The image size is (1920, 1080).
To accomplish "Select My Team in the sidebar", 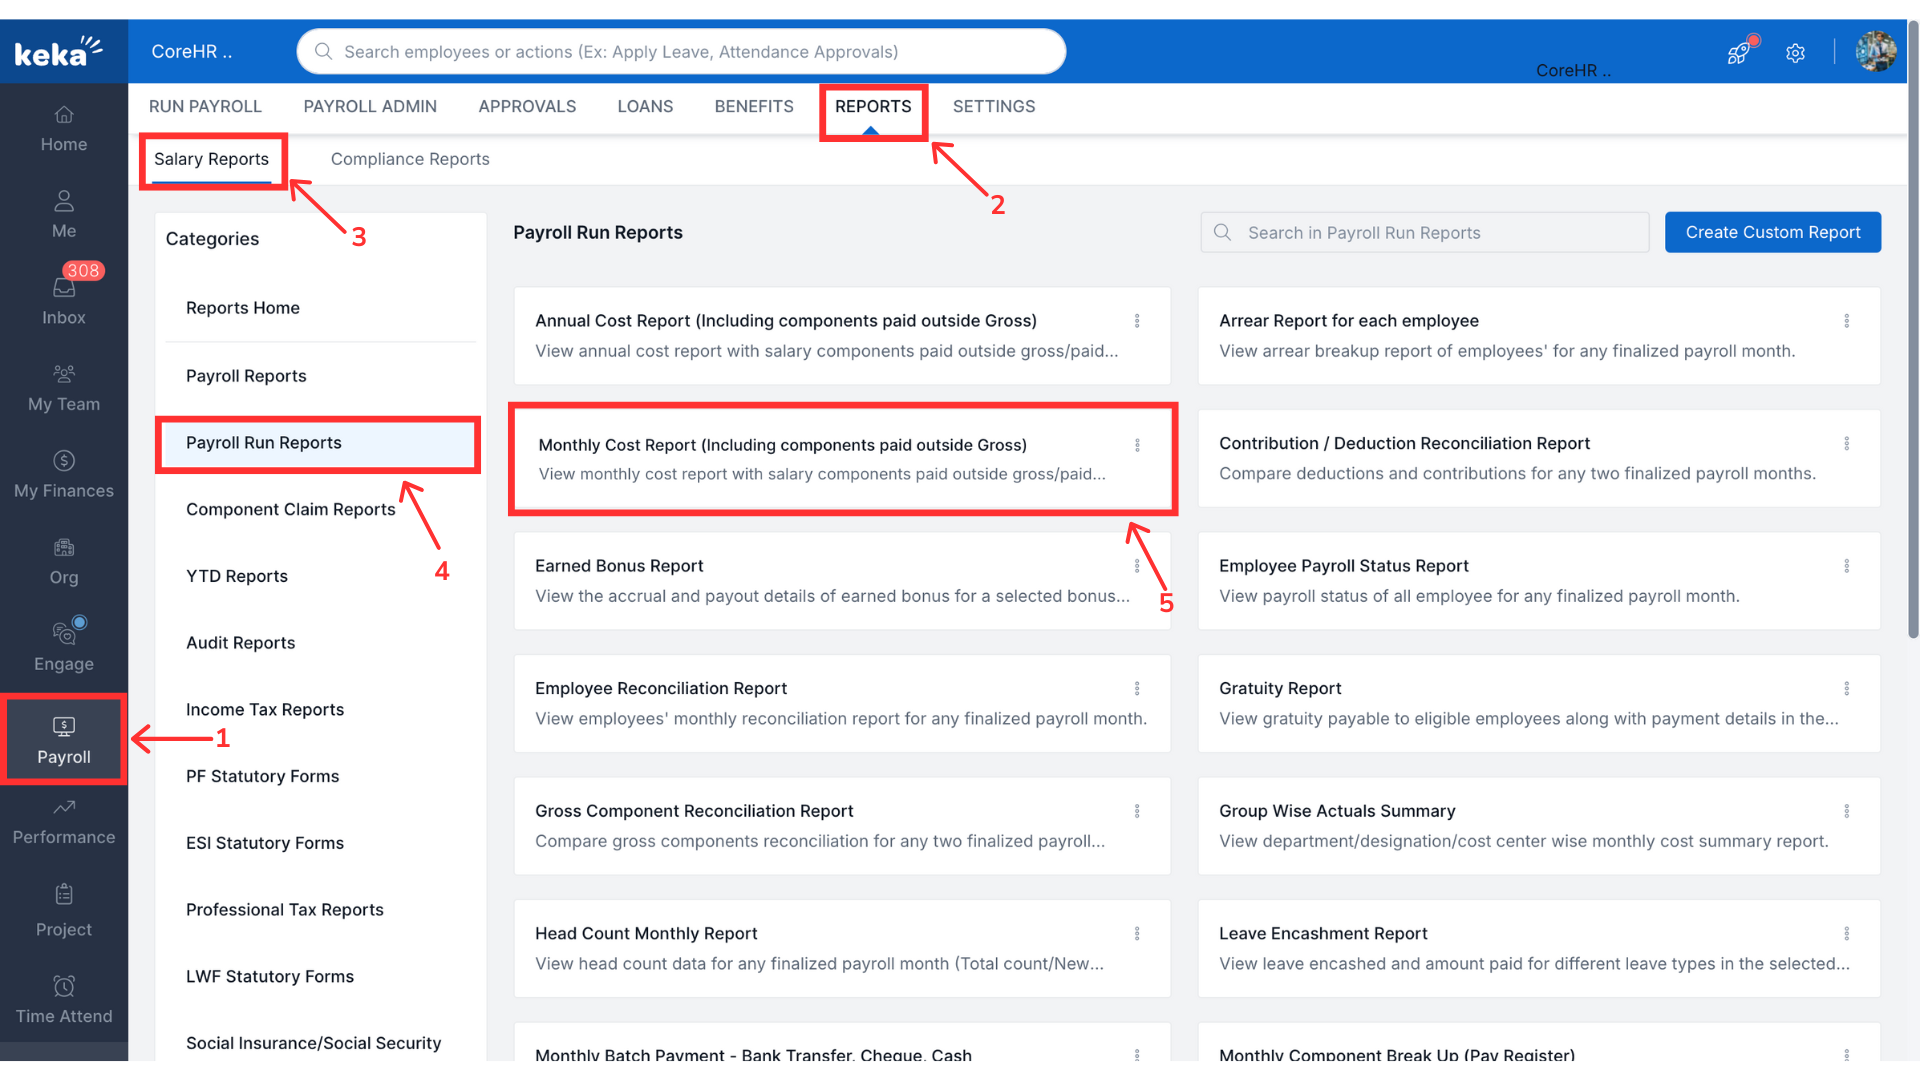I will [x=63, y=387].
